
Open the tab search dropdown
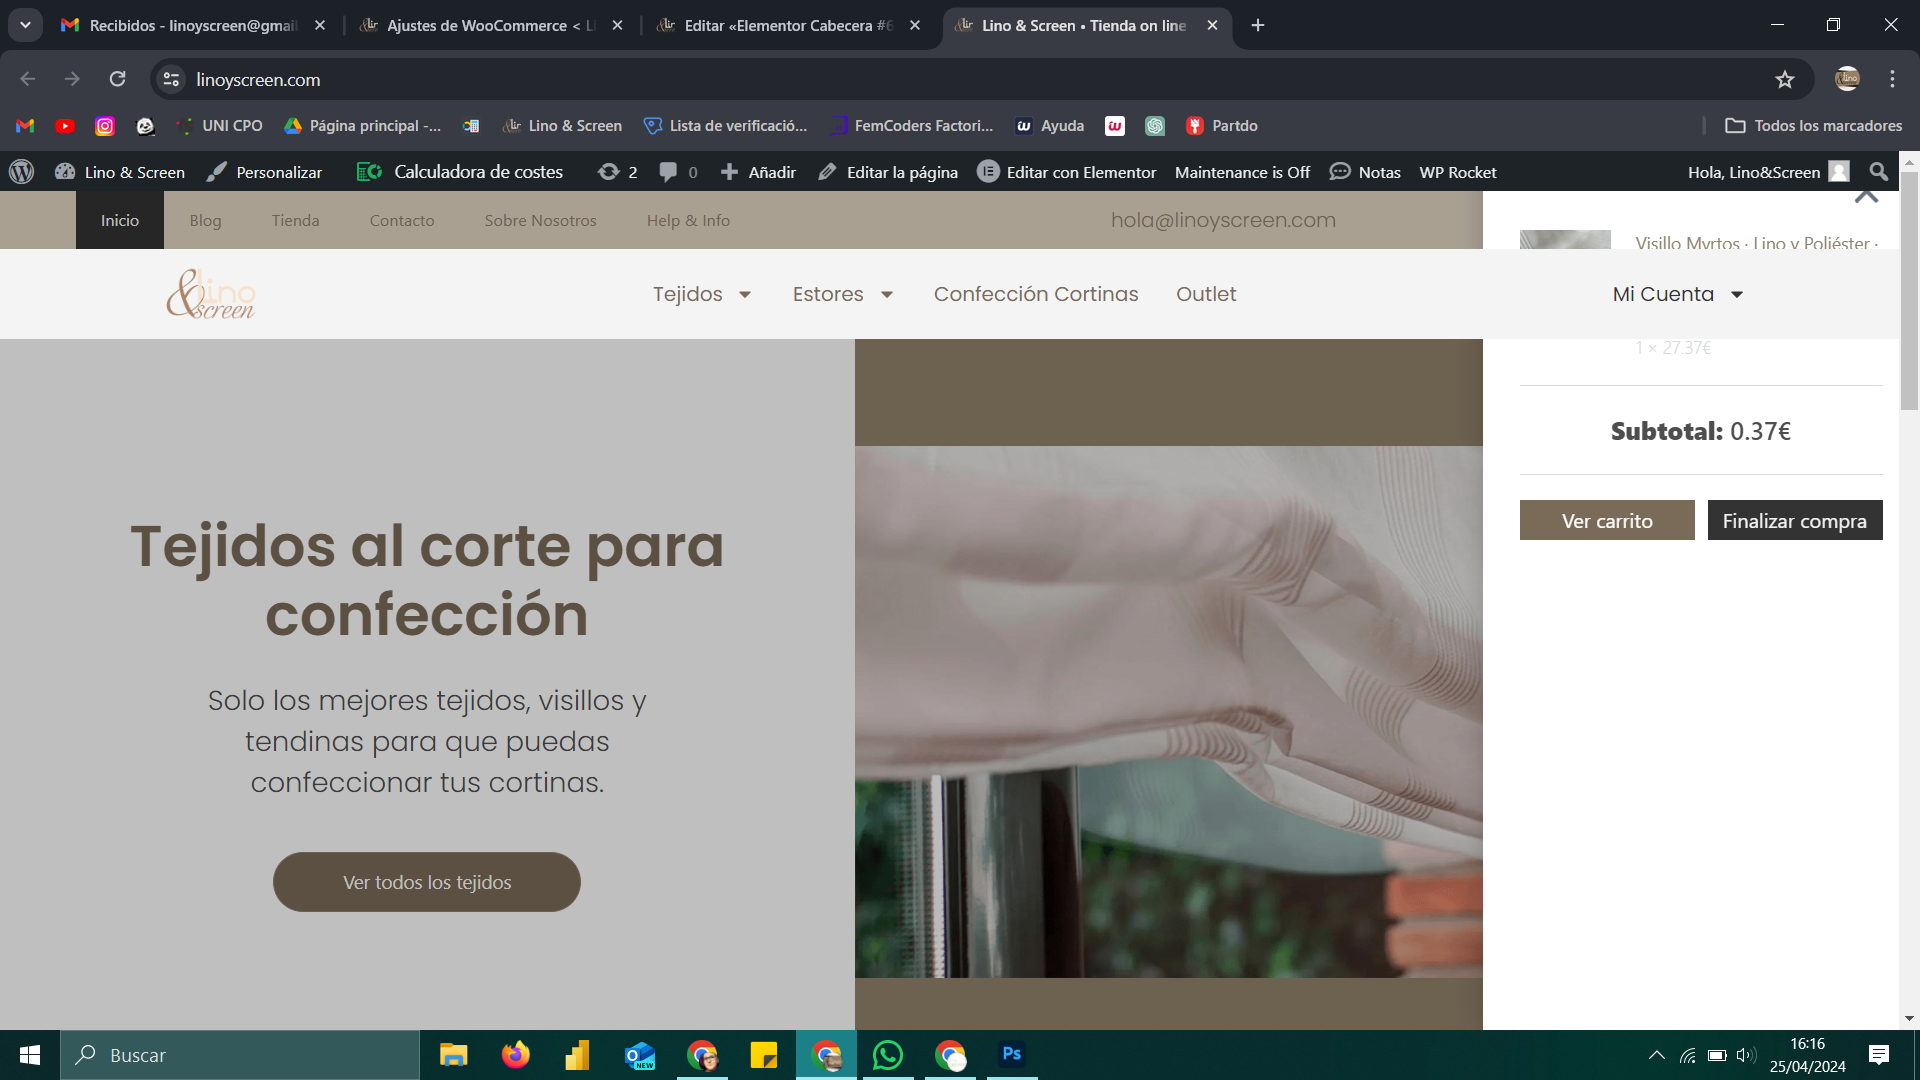[x=25, y=25]
